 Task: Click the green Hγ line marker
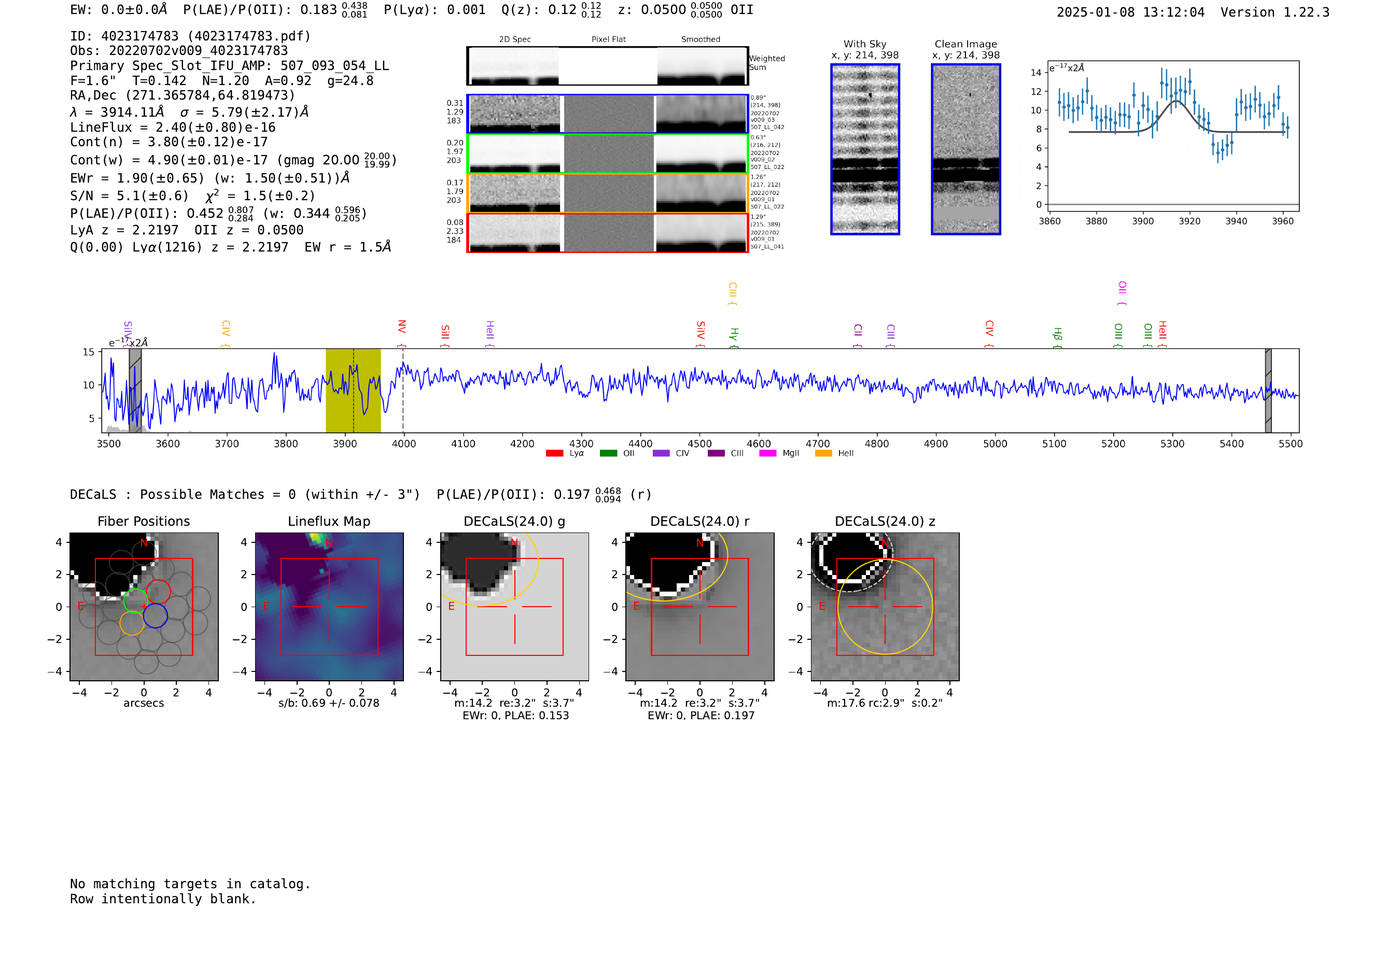click(x=734, y=337)
